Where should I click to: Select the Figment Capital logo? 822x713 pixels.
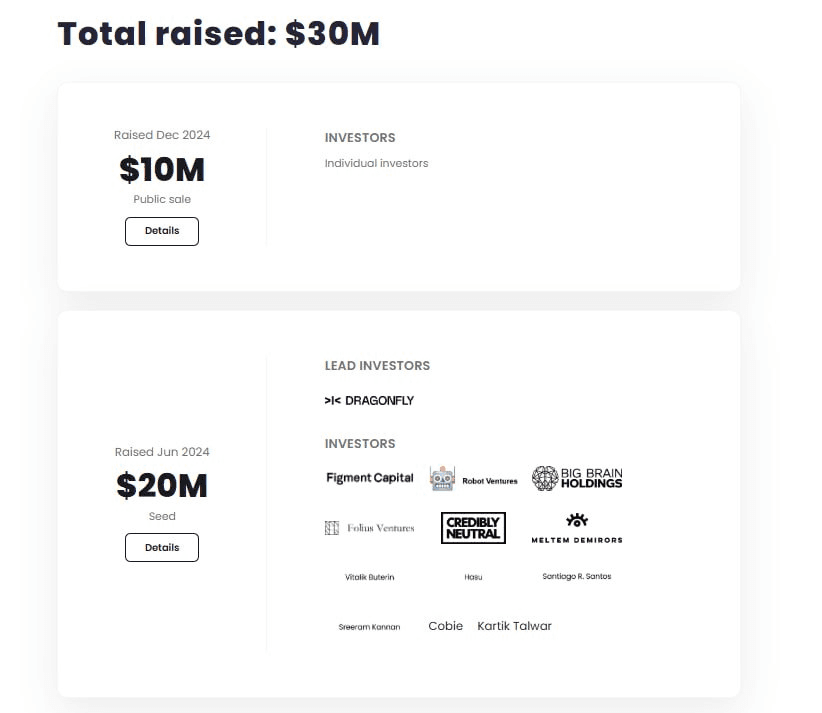[x=370, y=478]
